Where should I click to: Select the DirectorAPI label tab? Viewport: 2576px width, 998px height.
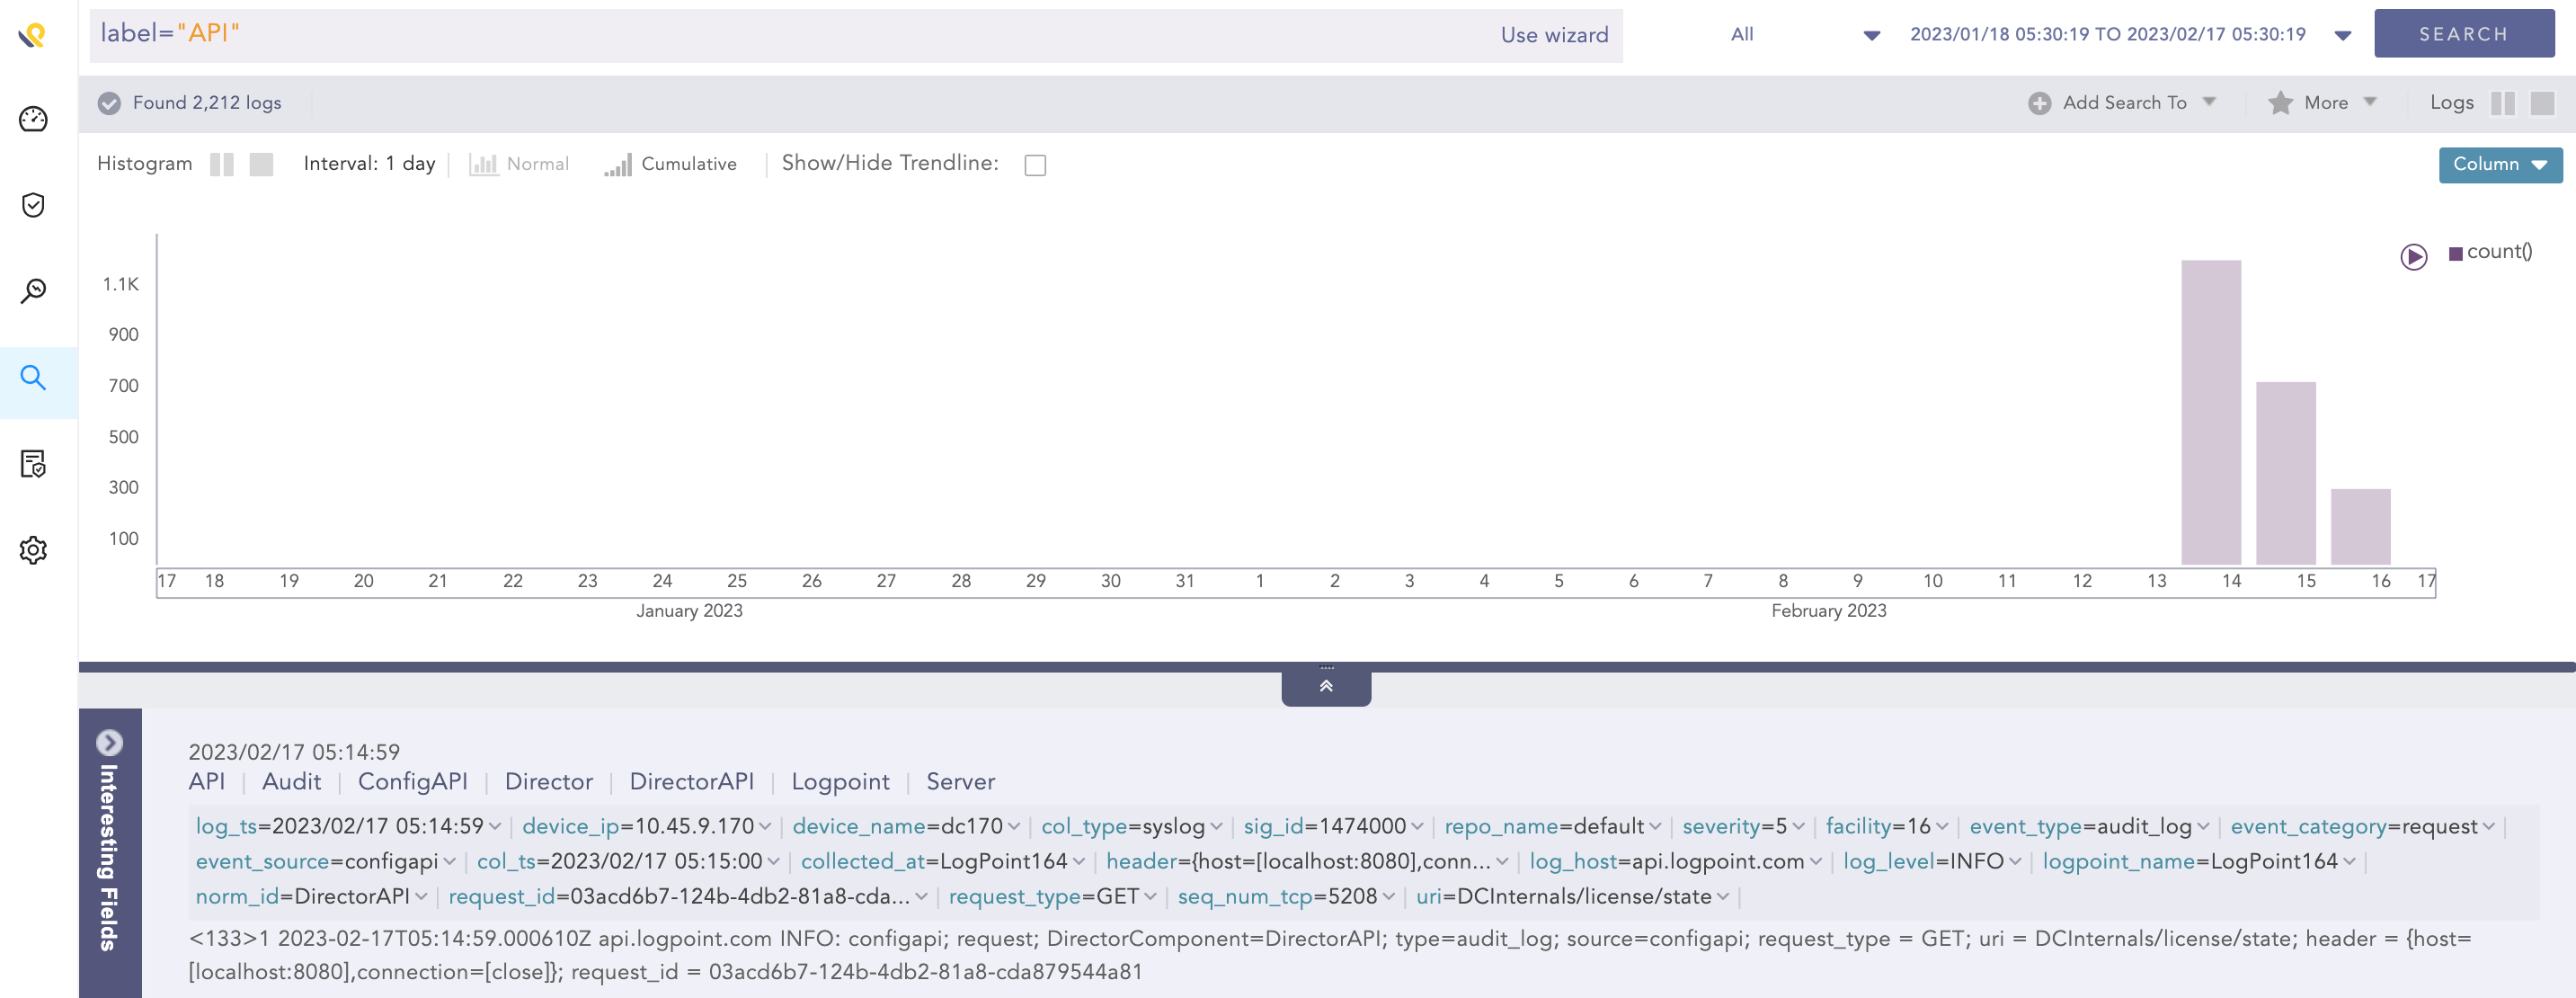pyautogui.click(x=691, y=781)
